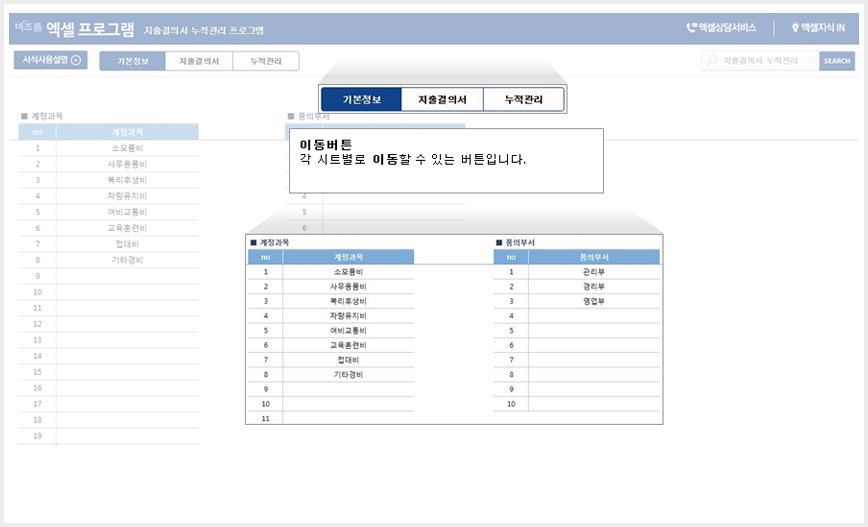Screen dimensions: 868x527
Task: Click the pin icon beside 엑셀지식IN
Action: (x=795, y=27)
